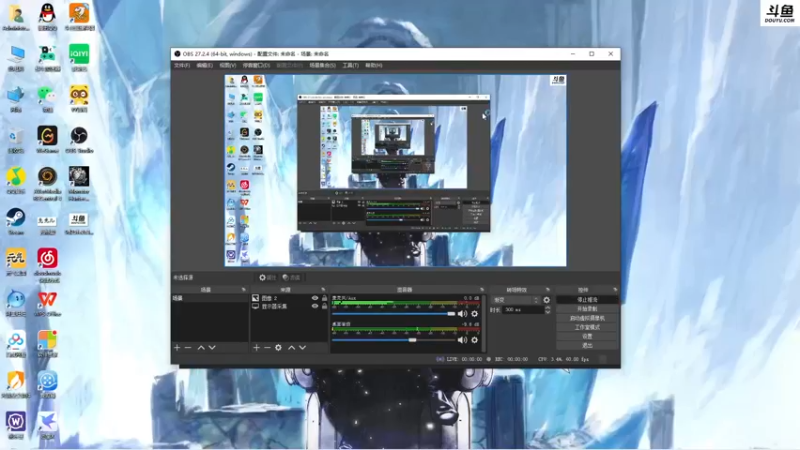Click Exit button in Controls
Screen dimensions: 800x450
(587, 345)
